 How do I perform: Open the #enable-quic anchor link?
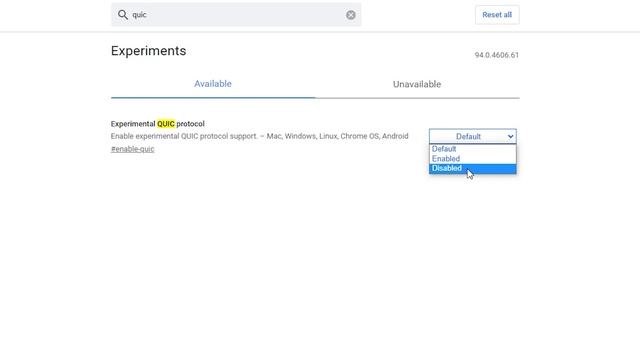133,149
